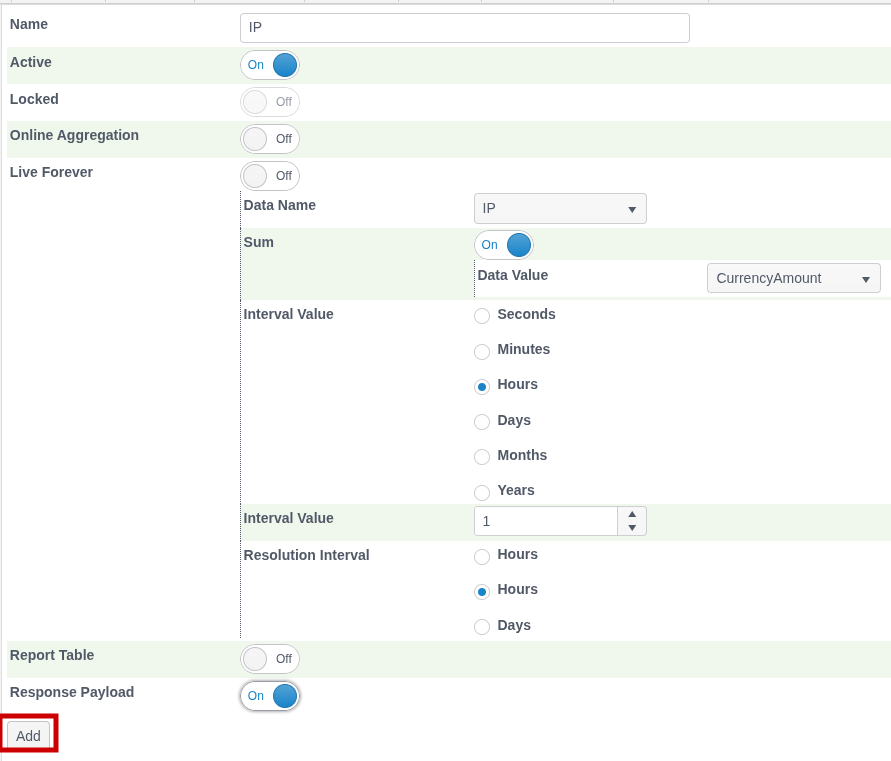Image resolution: width=891 pixels, height=761 pixels.
Task: Choose Years interval radio button
Action: (x=482, y=492)
